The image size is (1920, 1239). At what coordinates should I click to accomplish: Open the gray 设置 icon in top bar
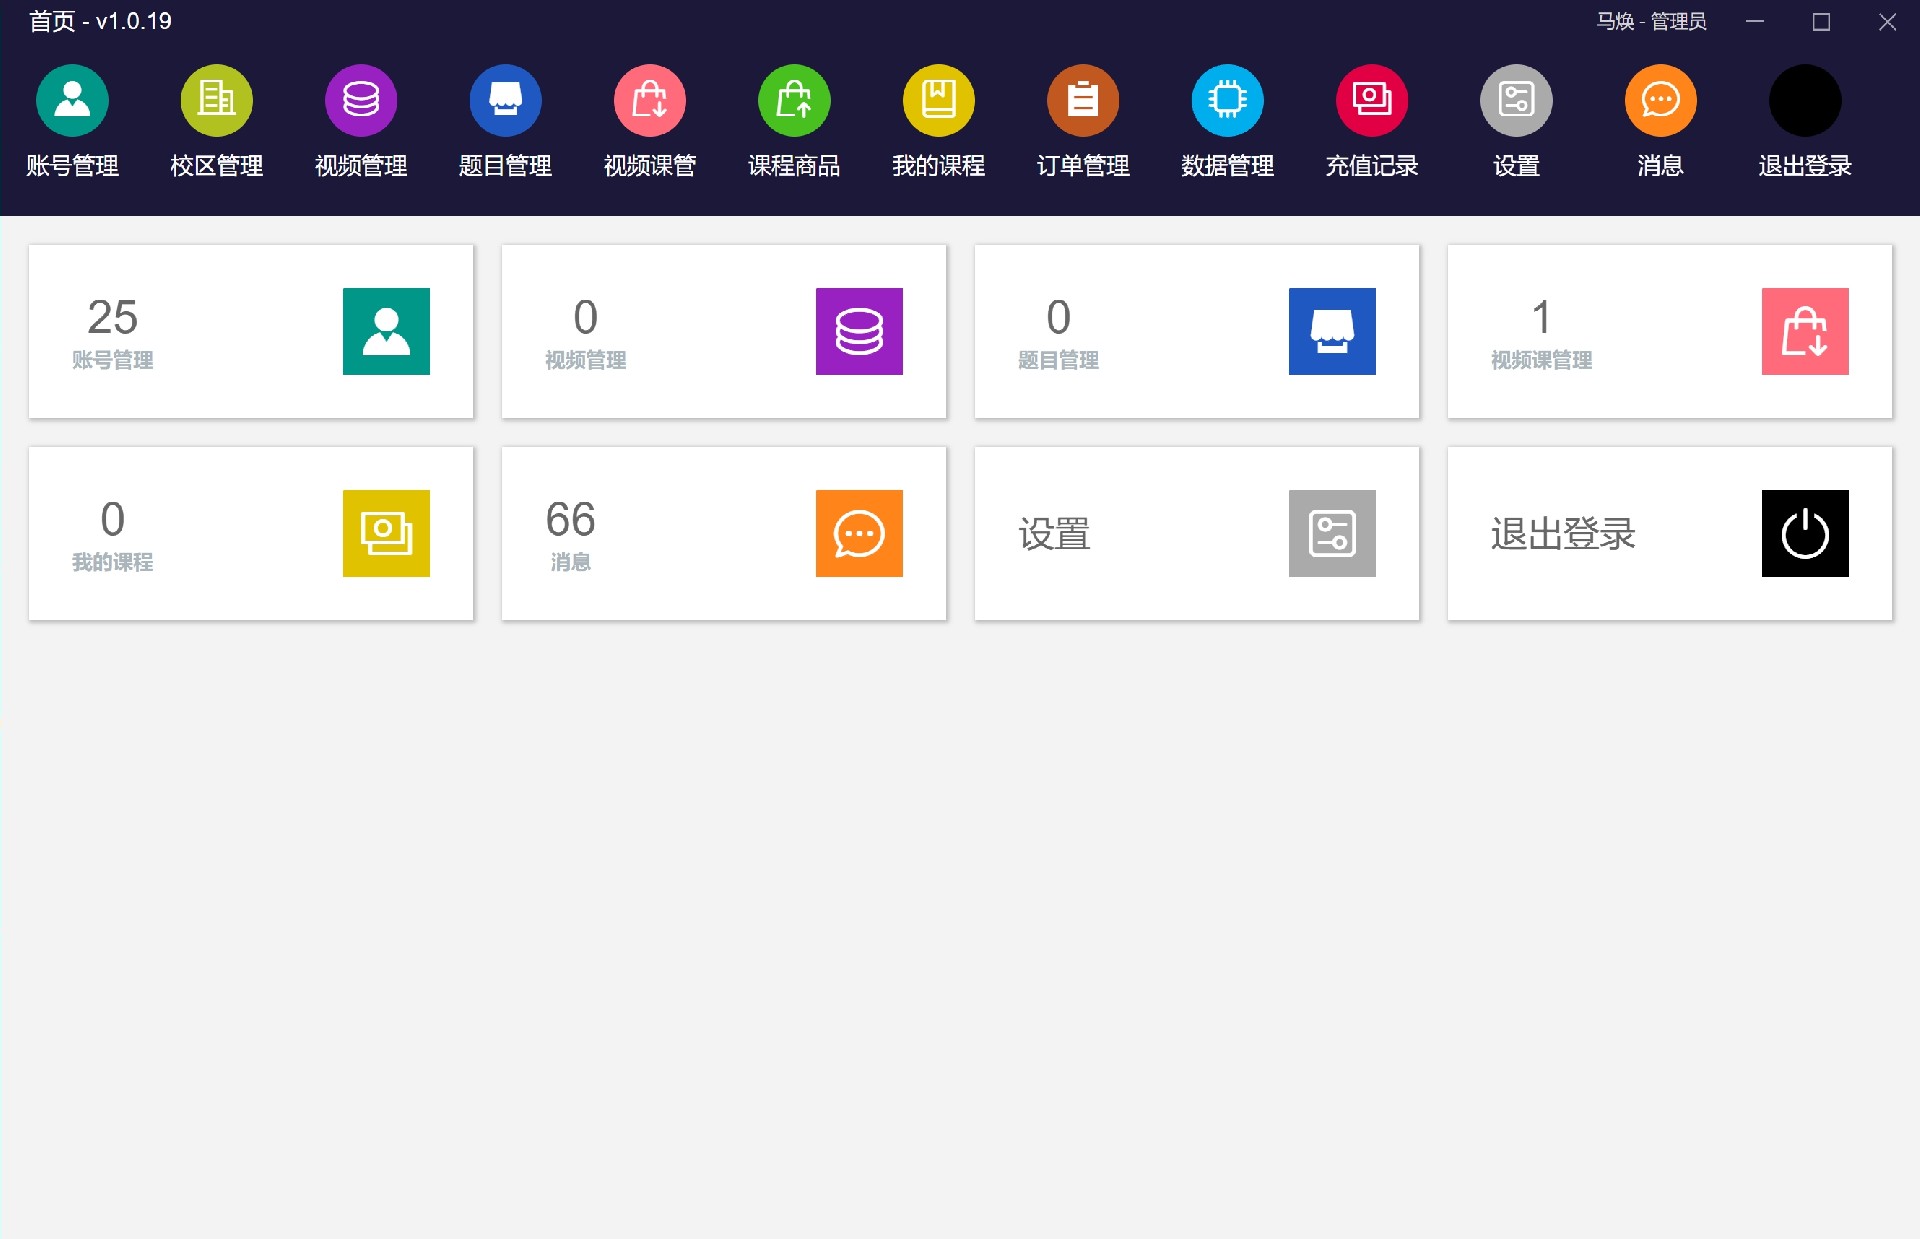pyautogui.click(x=1516, y=100)
